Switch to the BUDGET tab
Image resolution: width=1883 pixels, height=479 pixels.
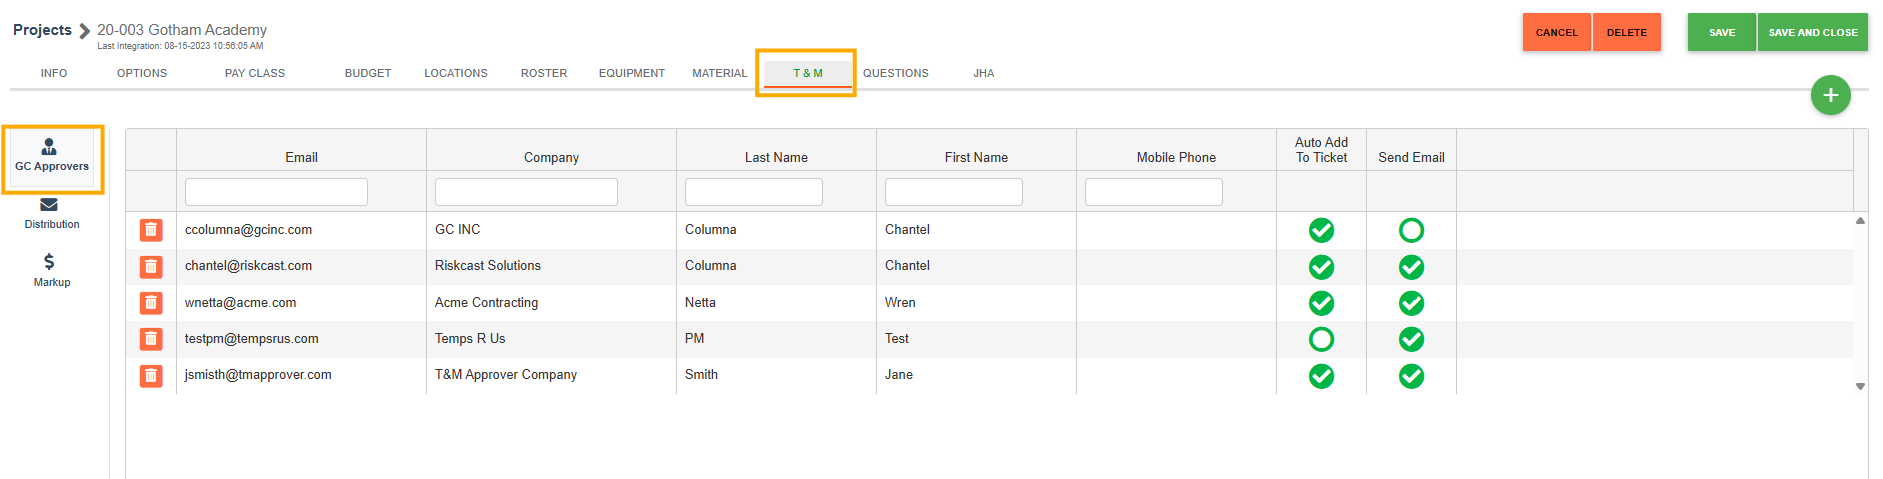pos(368,73)
